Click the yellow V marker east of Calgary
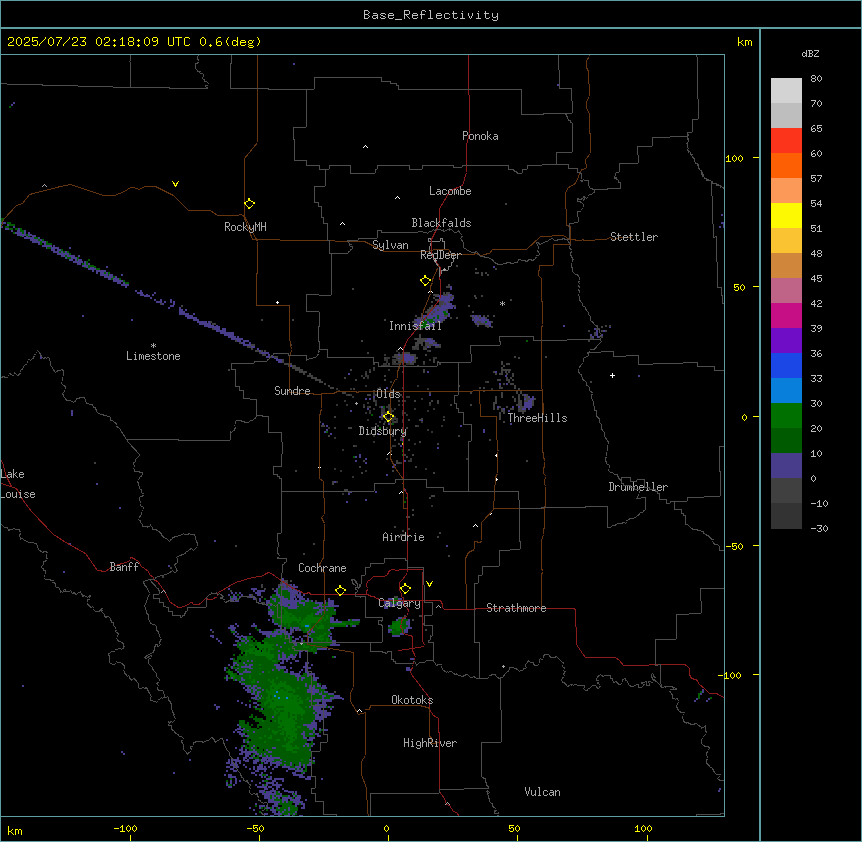The height and width of the screenshot is (842, 862). [429, 584]
